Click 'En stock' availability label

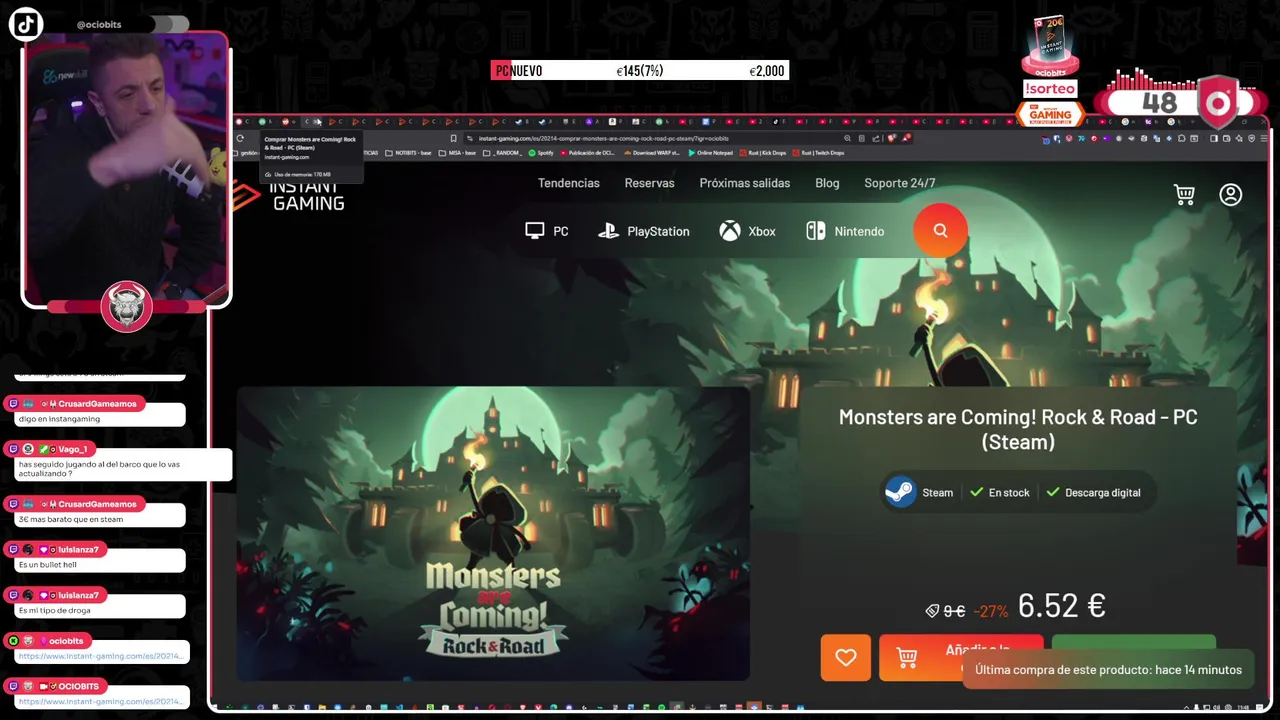[999, 492]
